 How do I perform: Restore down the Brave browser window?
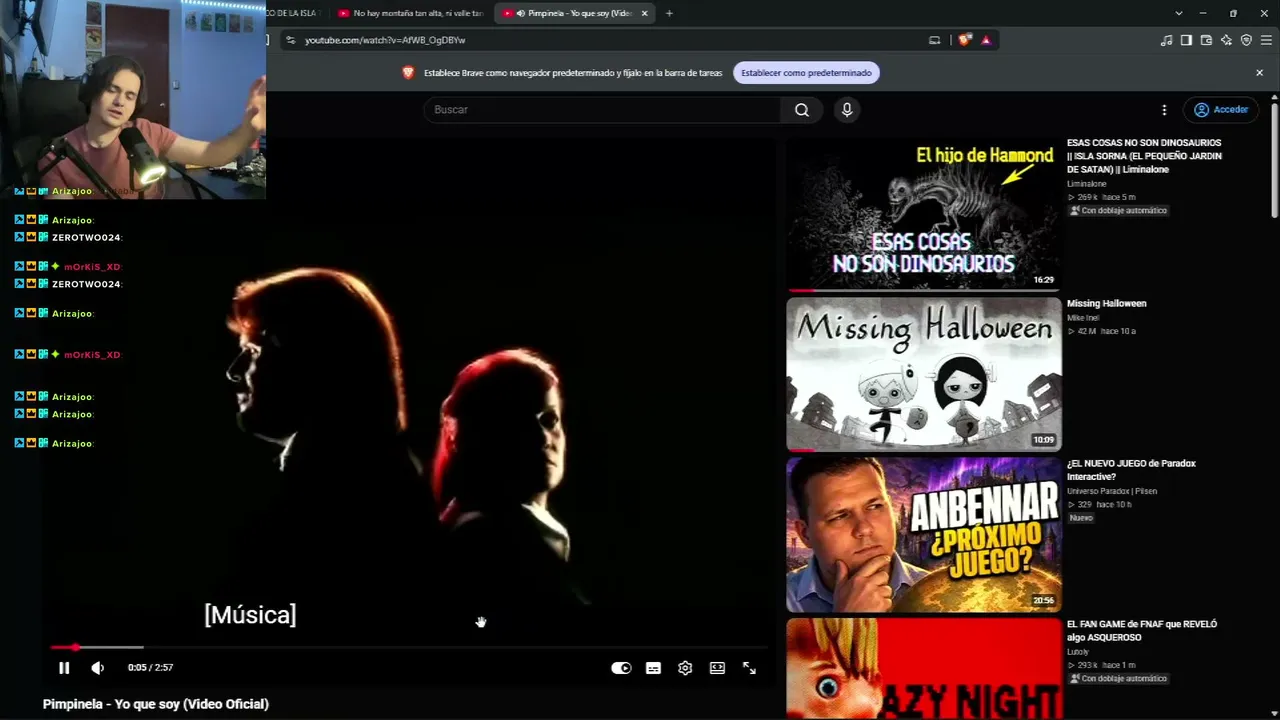click(1233, 13)
